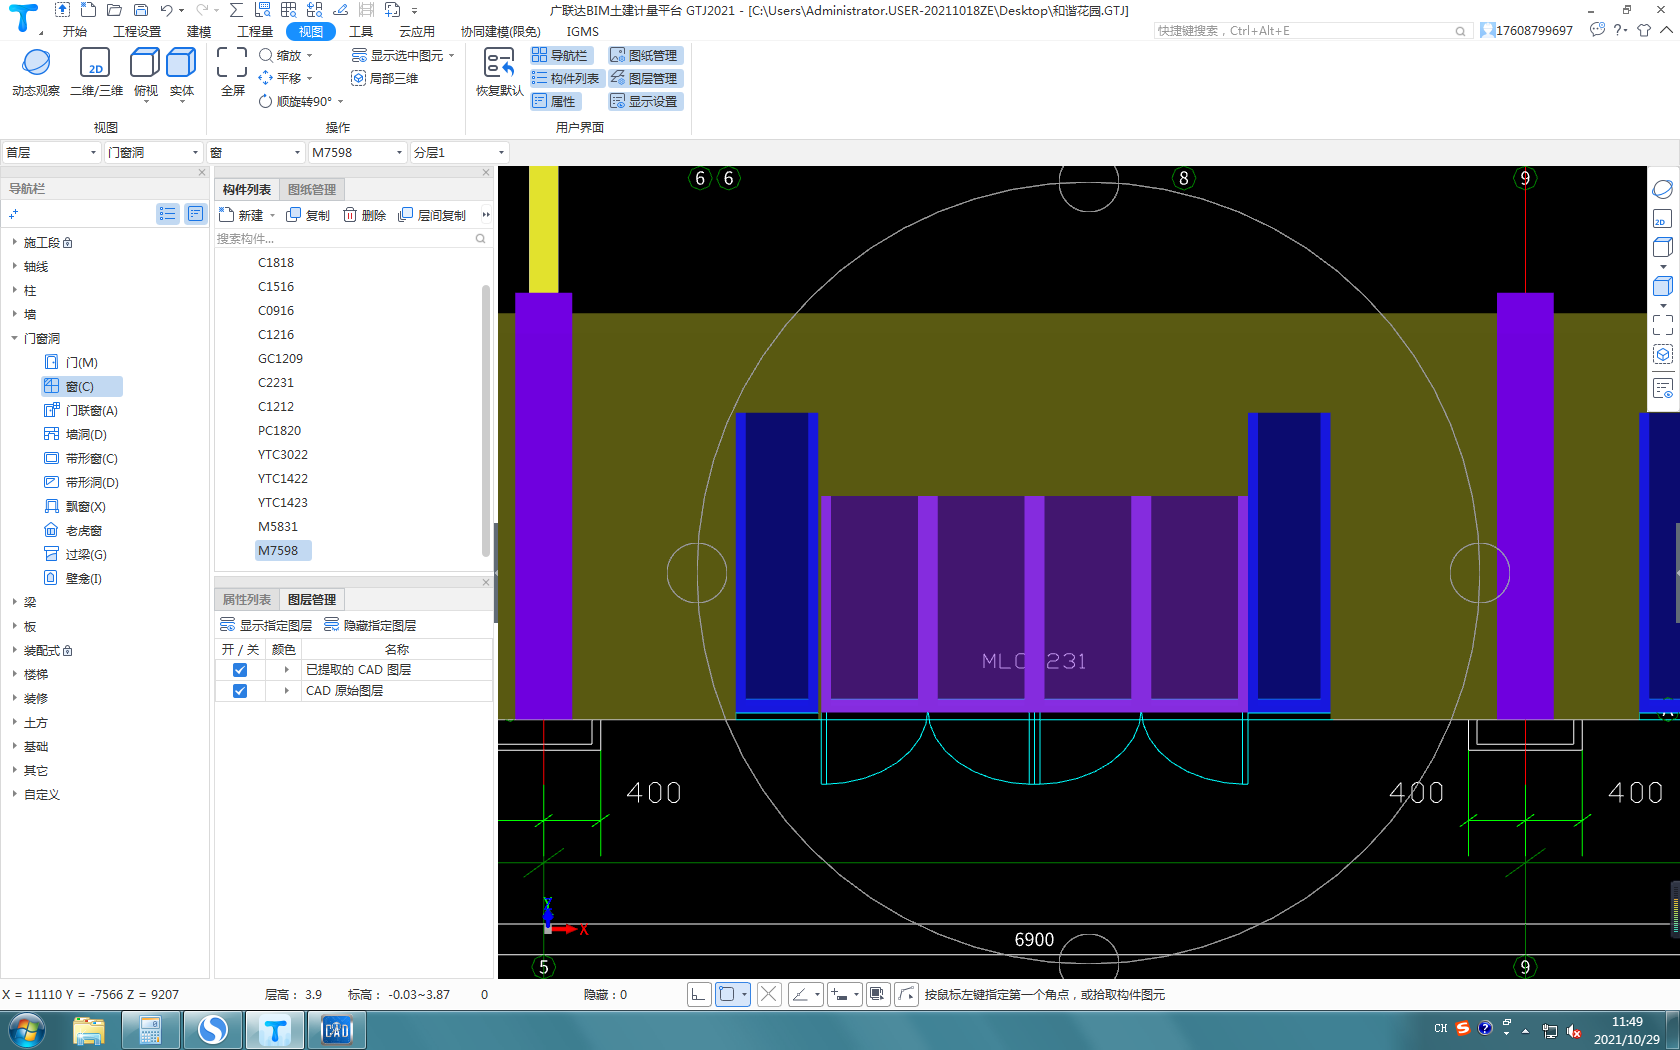Open the 门窗洞 category dropdown

154,152
